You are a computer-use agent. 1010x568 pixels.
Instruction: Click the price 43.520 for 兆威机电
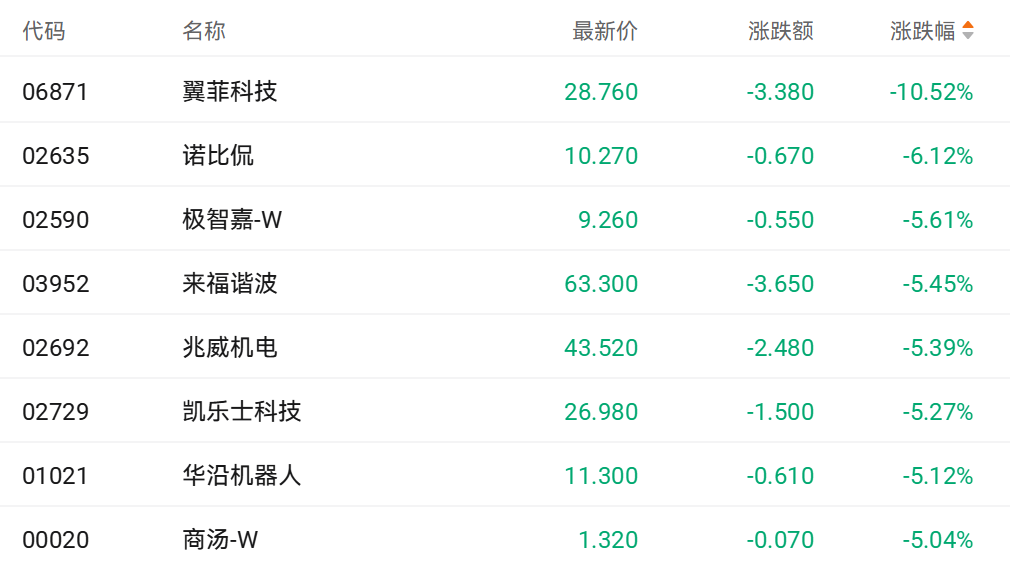[601, 348]
